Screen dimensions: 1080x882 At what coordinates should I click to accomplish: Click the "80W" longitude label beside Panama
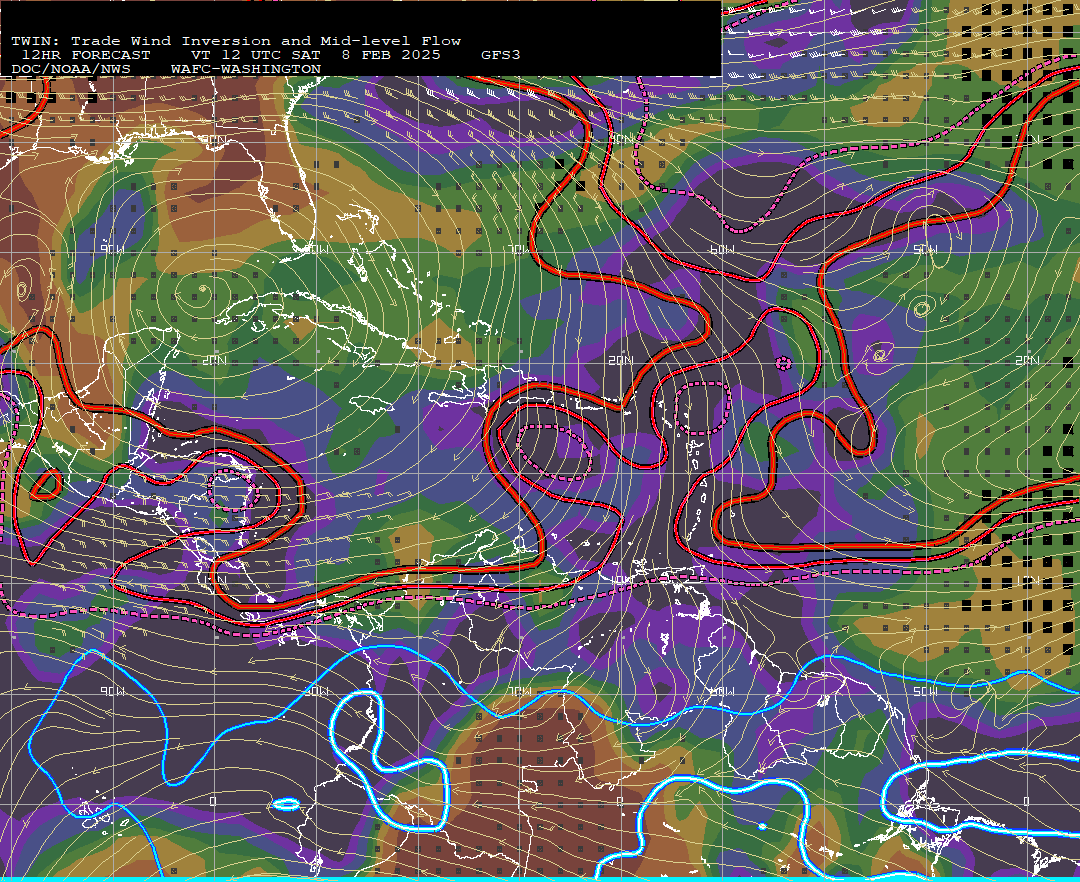[x=316, y=691]
